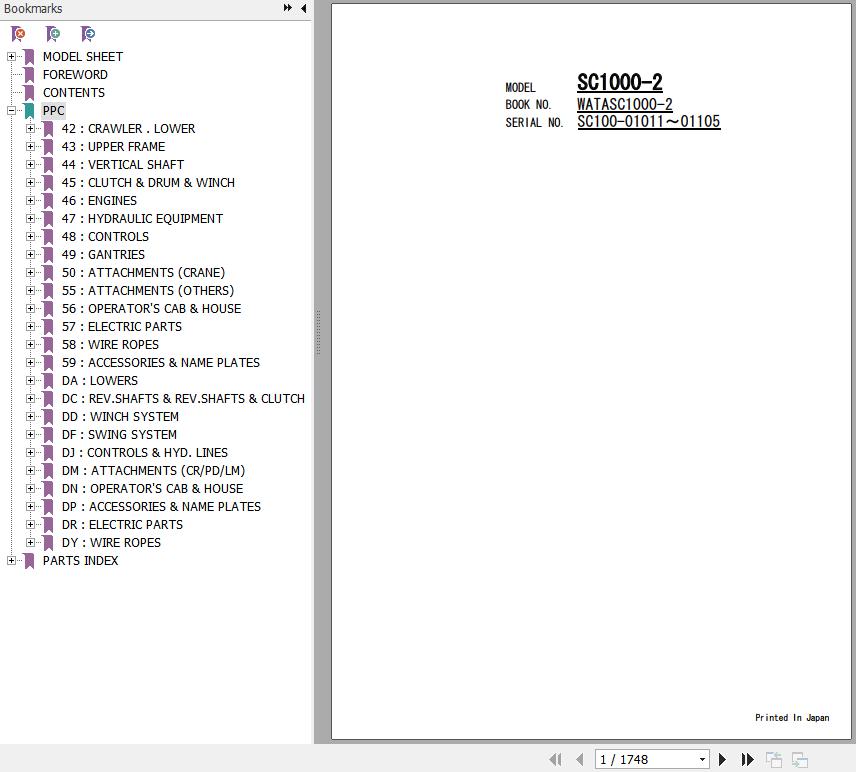Open the page number dropdown arrow
The height and width of the screenshot is (772, 856).
coord(702,759)
